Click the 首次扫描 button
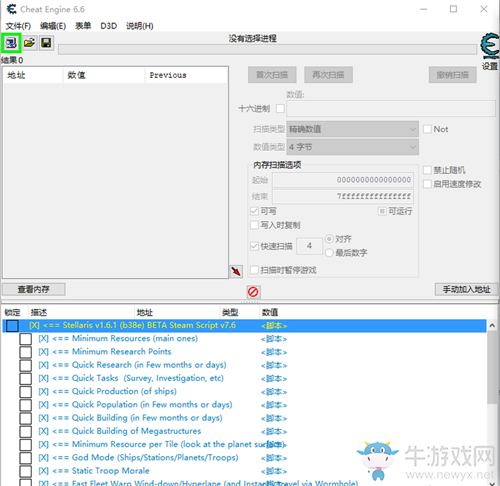This screenshot has width=500, height=486. point(272,75)
